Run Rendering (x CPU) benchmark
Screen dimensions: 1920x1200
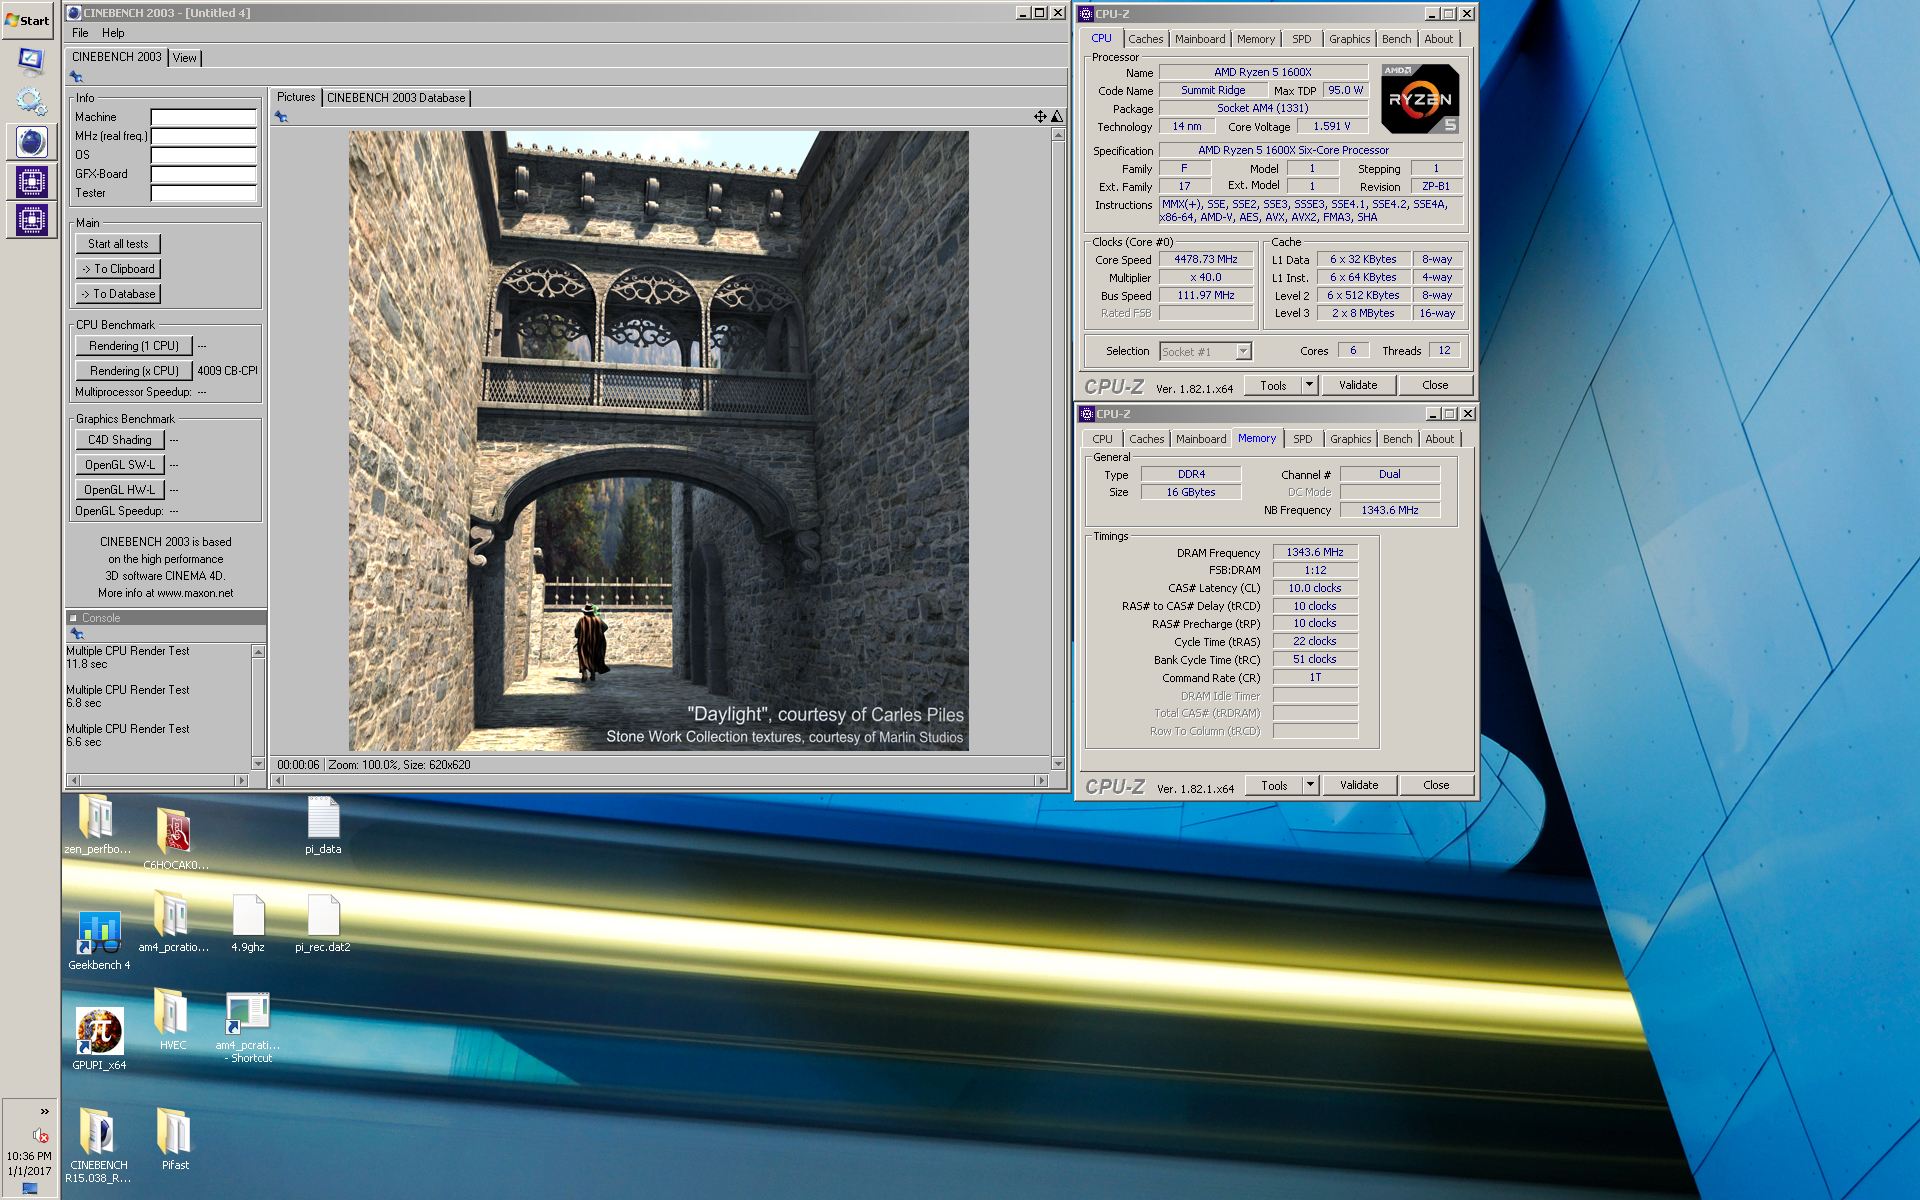point(134,371)
